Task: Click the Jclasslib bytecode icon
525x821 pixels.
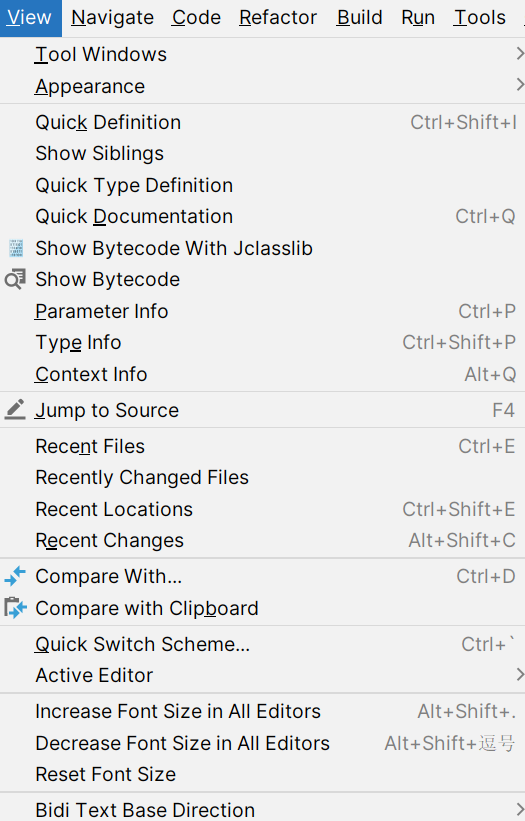Action: coord(16,248)
